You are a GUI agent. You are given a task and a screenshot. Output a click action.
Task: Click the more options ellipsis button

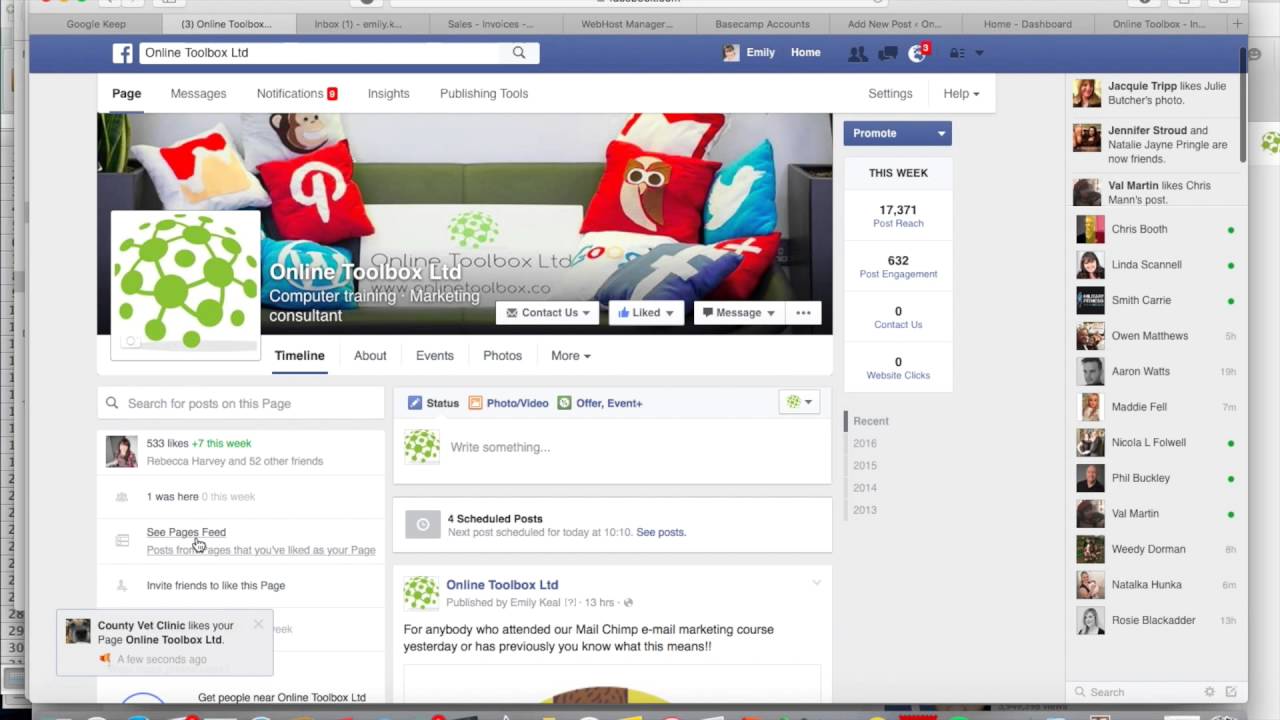tap(803, 313)
